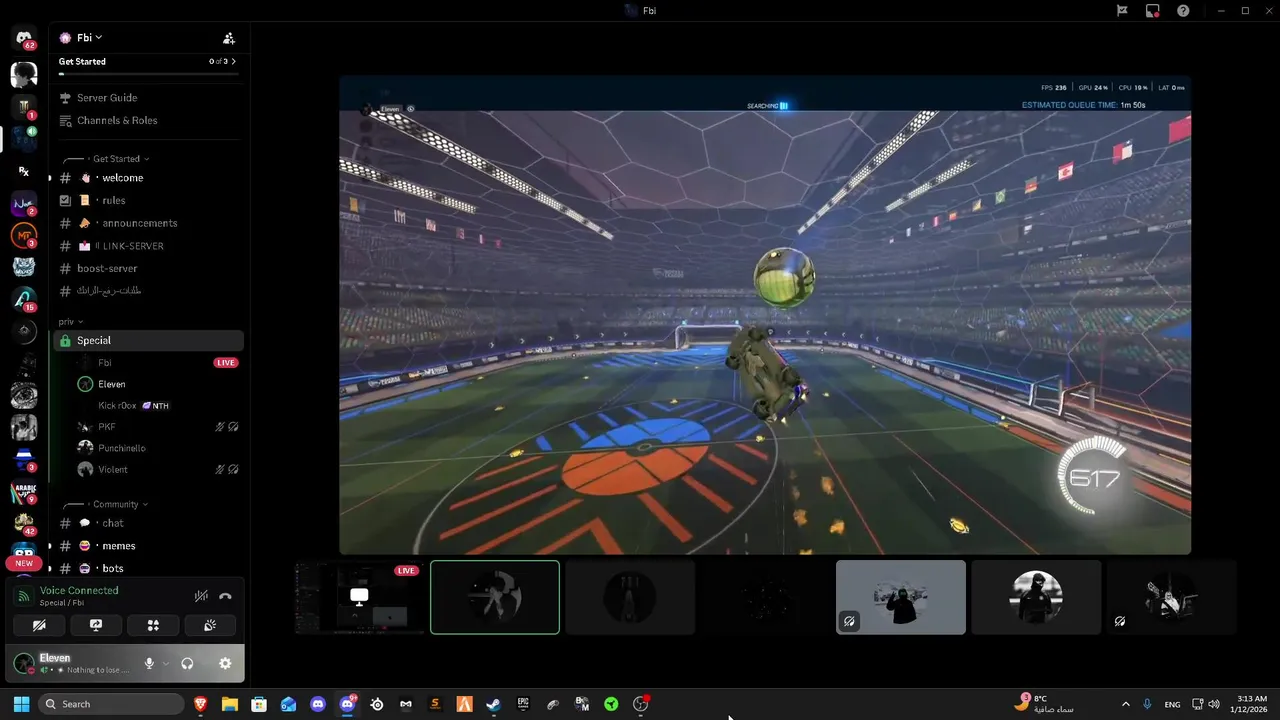Expand Get Started checklist 0 of 3
This screenshot has height=720, width=1280.
point(223,62)
